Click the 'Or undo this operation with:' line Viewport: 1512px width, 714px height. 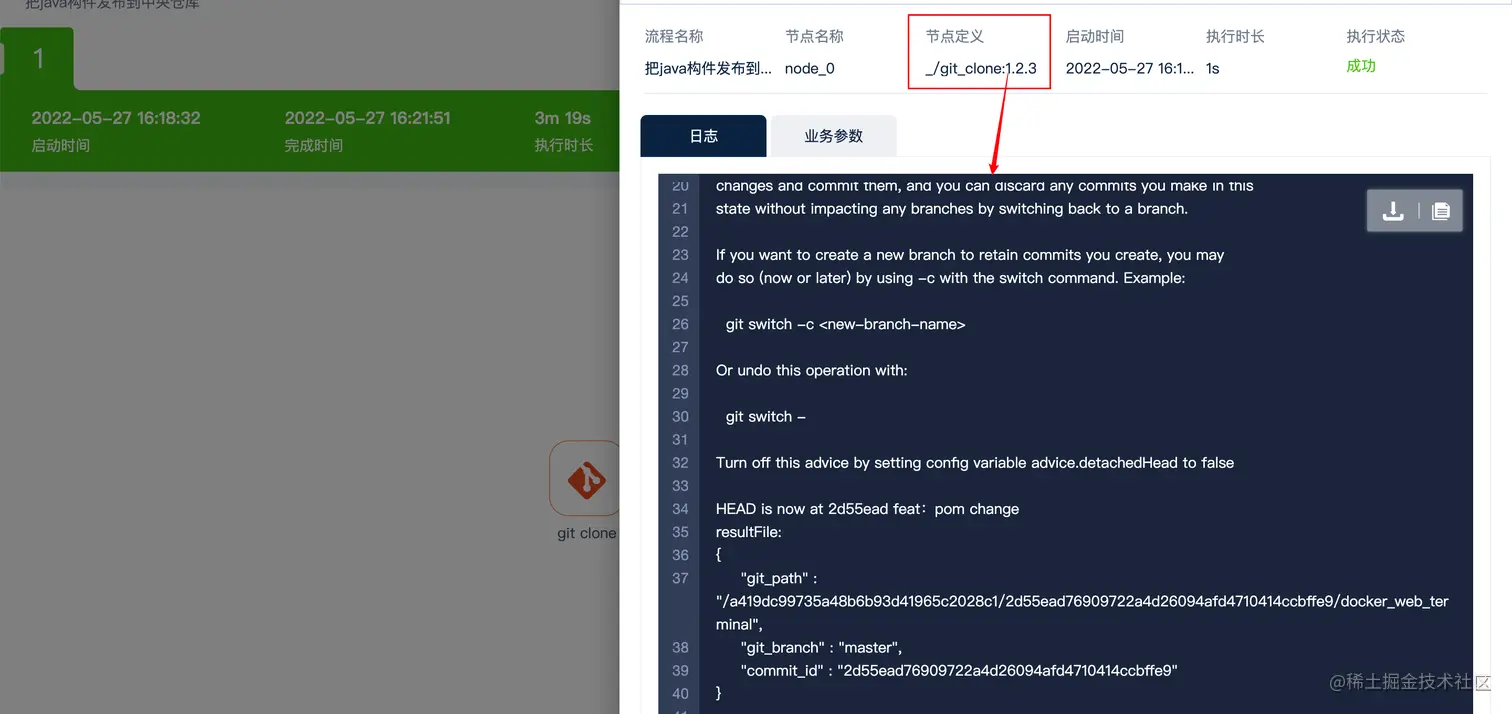point(812,370)
